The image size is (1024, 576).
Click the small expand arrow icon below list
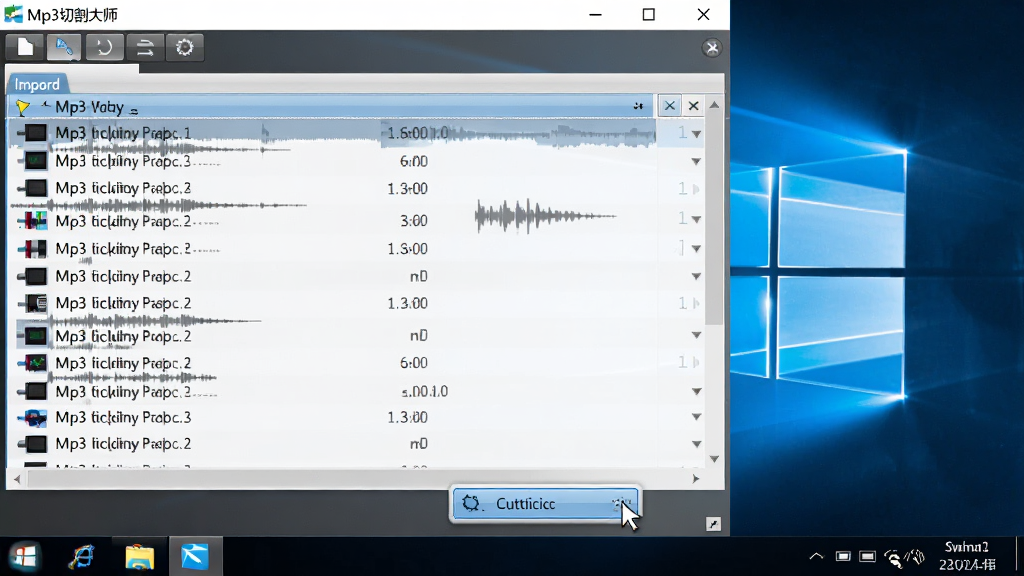coord(713,524)
